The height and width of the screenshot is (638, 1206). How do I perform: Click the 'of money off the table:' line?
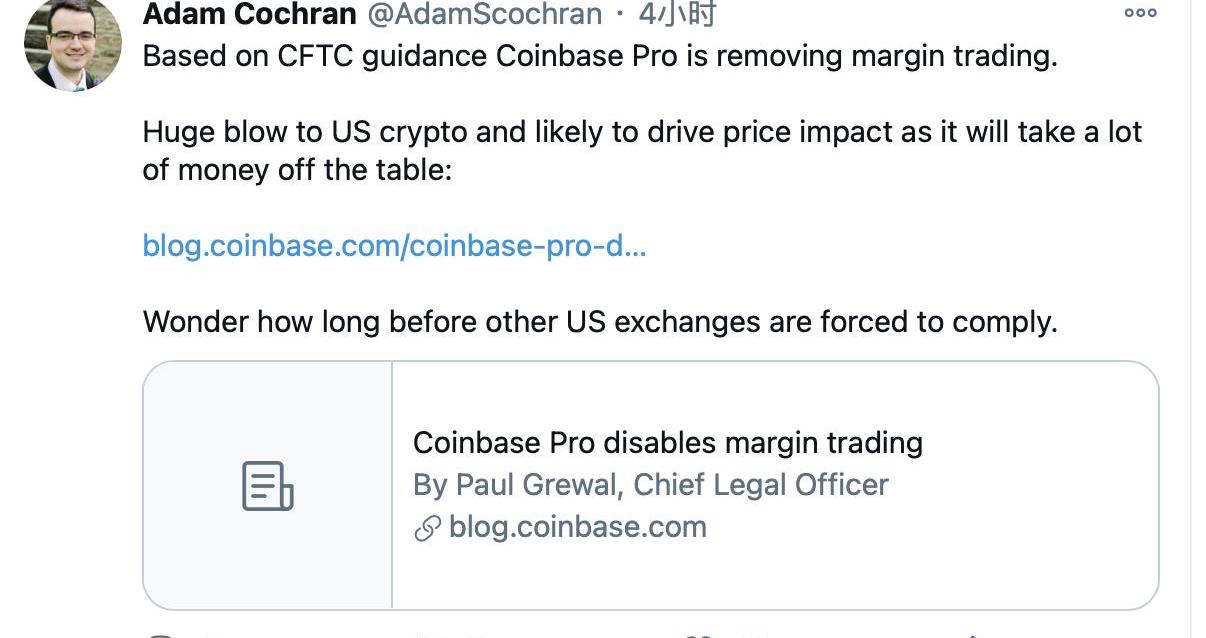(298, 170)
